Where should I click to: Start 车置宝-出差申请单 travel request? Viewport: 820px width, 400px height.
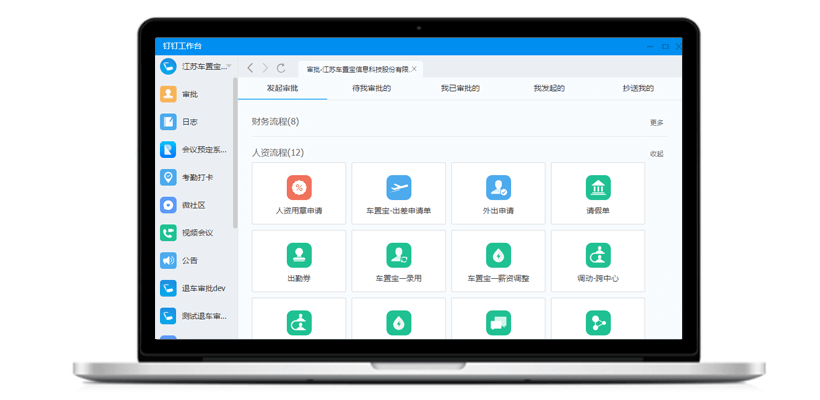click(x=398, y=193)
